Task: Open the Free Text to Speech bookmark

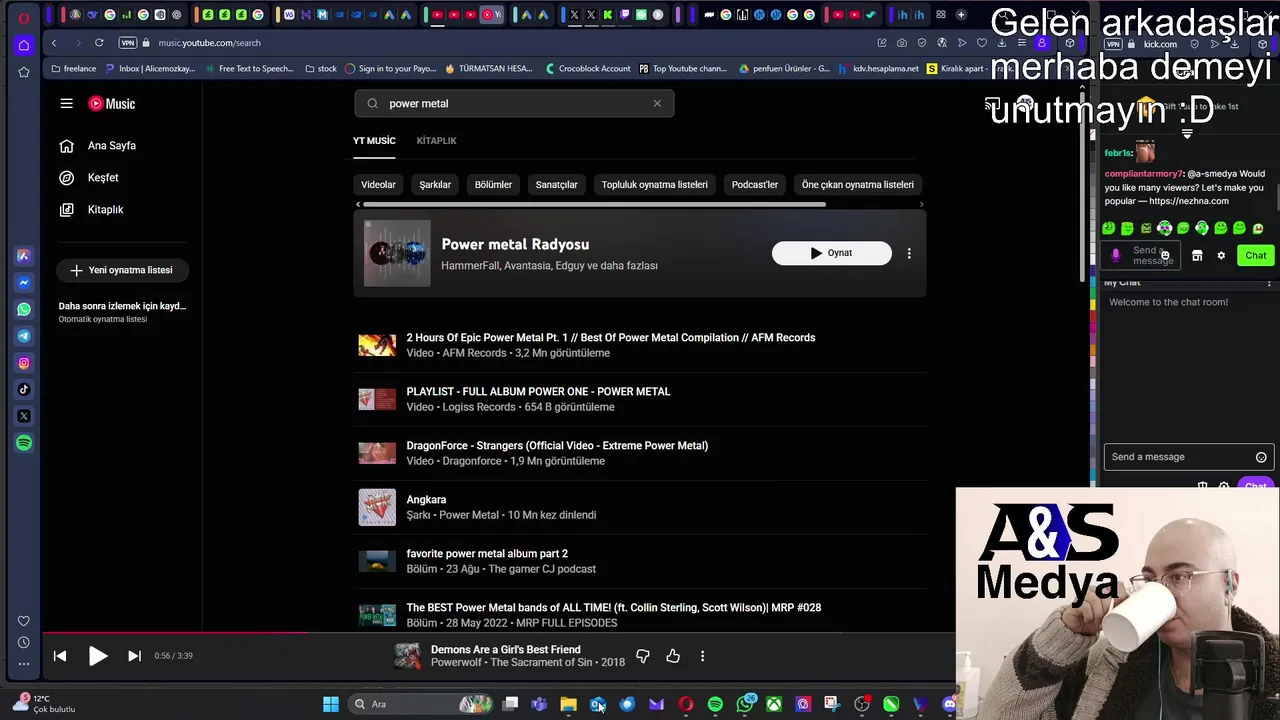Action: pos(249,69)
